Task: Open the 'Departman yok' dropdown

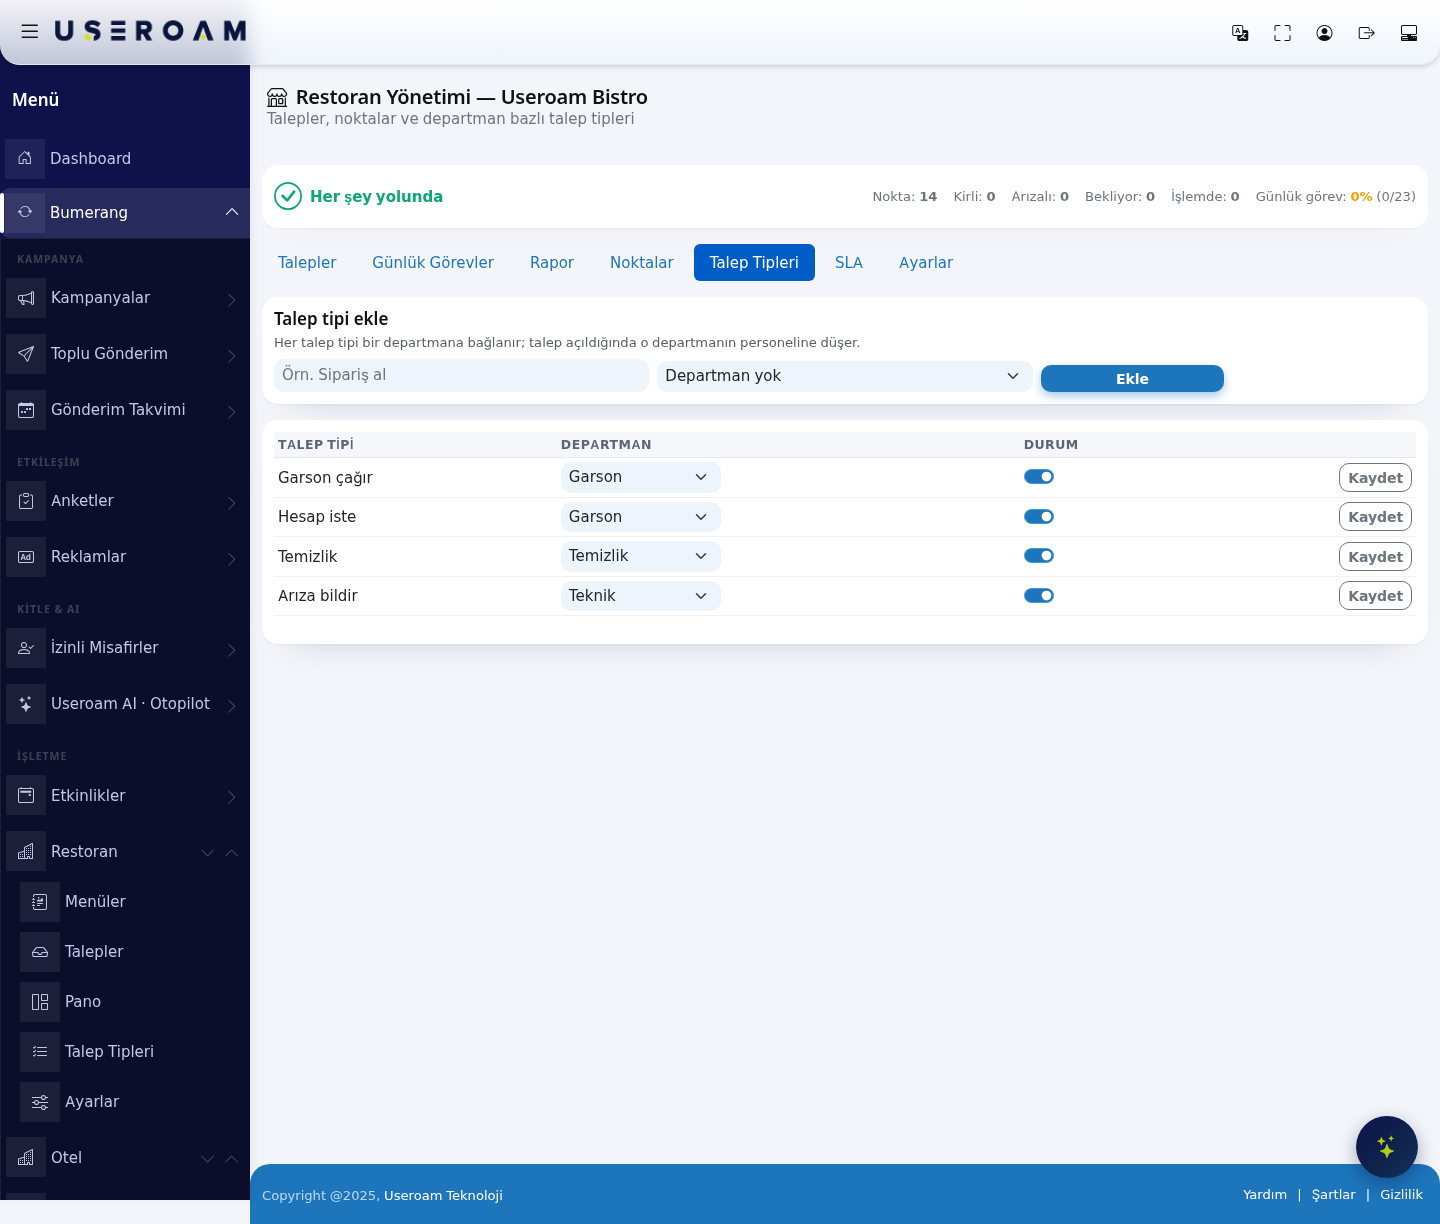Action: point(844,376)
